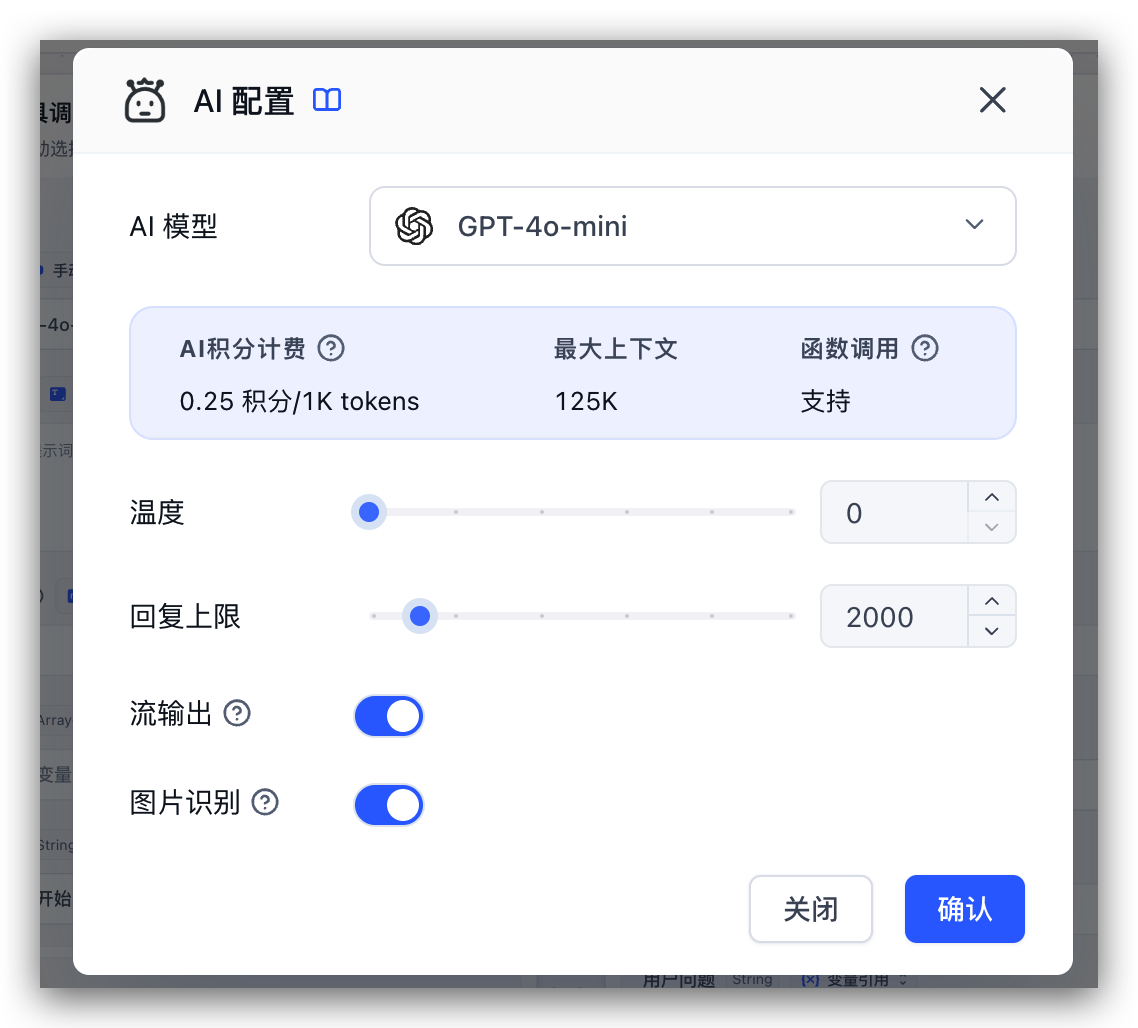
Task: Confirm settings with 确认 button
Action: point(964,909)
